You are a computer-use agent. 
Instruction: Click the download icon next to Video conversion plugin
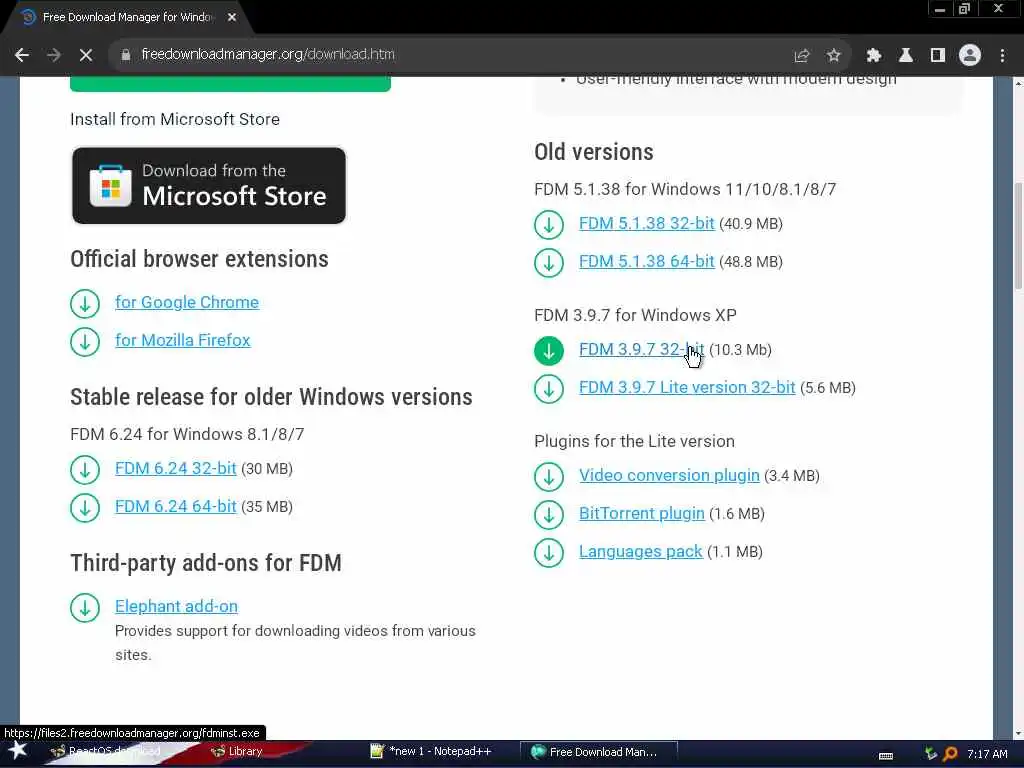point(549,477)
